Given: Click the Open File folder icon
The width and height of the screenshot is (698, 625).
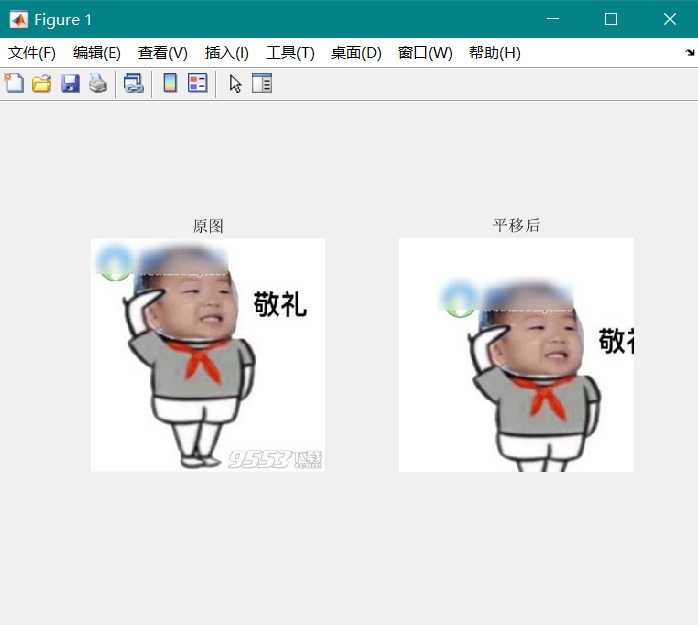Looking at the screenshot, I should (42, 84).
